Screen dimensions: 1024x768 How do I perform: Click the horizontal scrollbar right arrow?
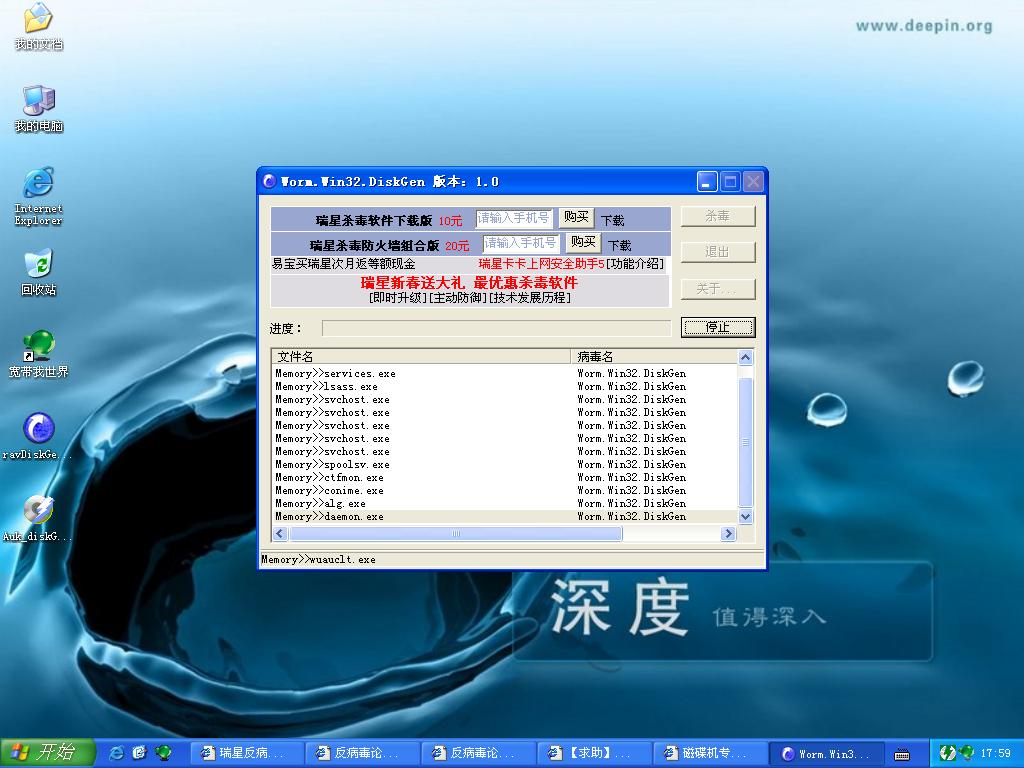[728, 534]
